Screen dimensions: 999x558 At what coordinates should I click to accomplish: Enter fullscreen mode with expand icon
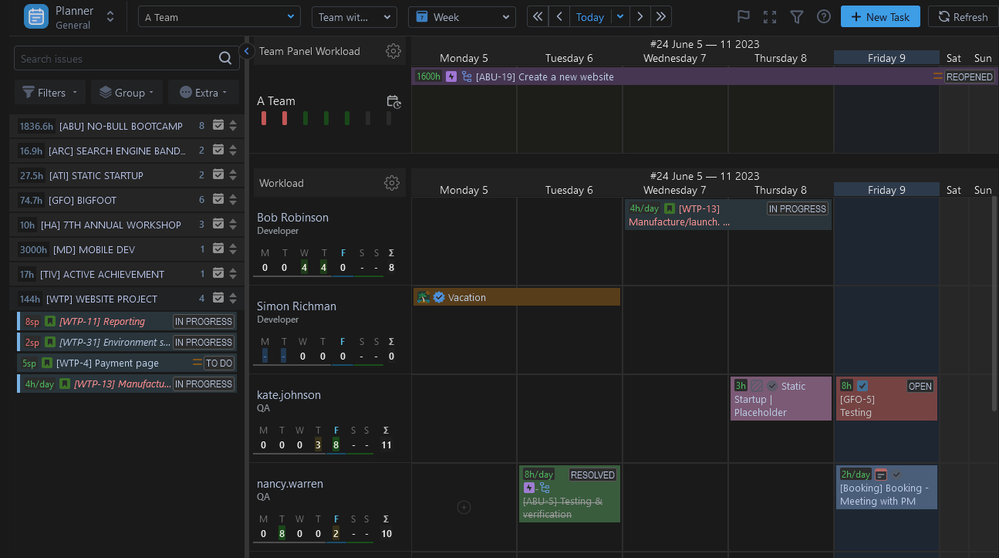[769, 17]
